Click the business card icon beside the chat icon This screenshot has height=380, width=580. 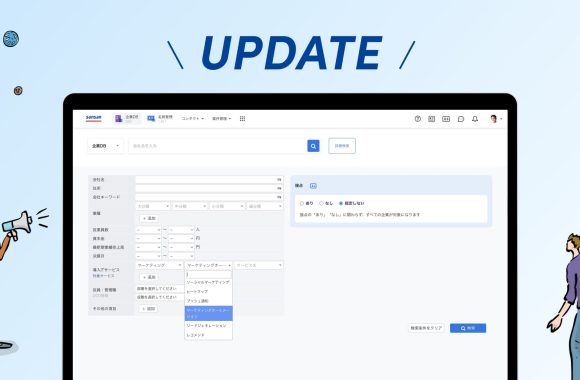pyautogui.click(x=446, y=119)
